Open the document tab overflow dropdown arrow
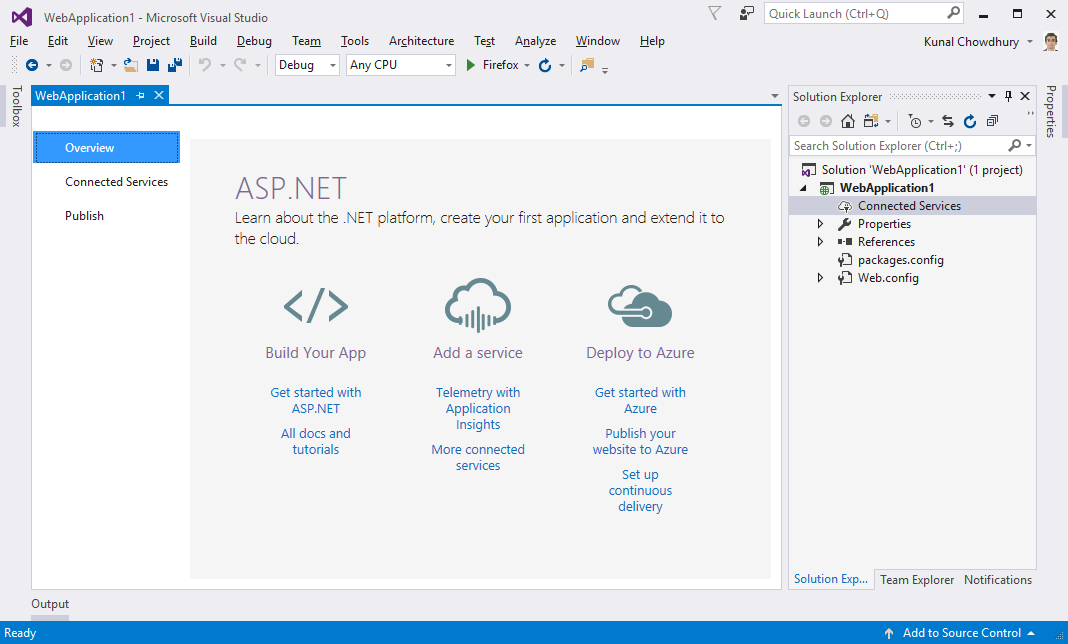Screen dimensions: 1068x644 (x=774, y=96)
